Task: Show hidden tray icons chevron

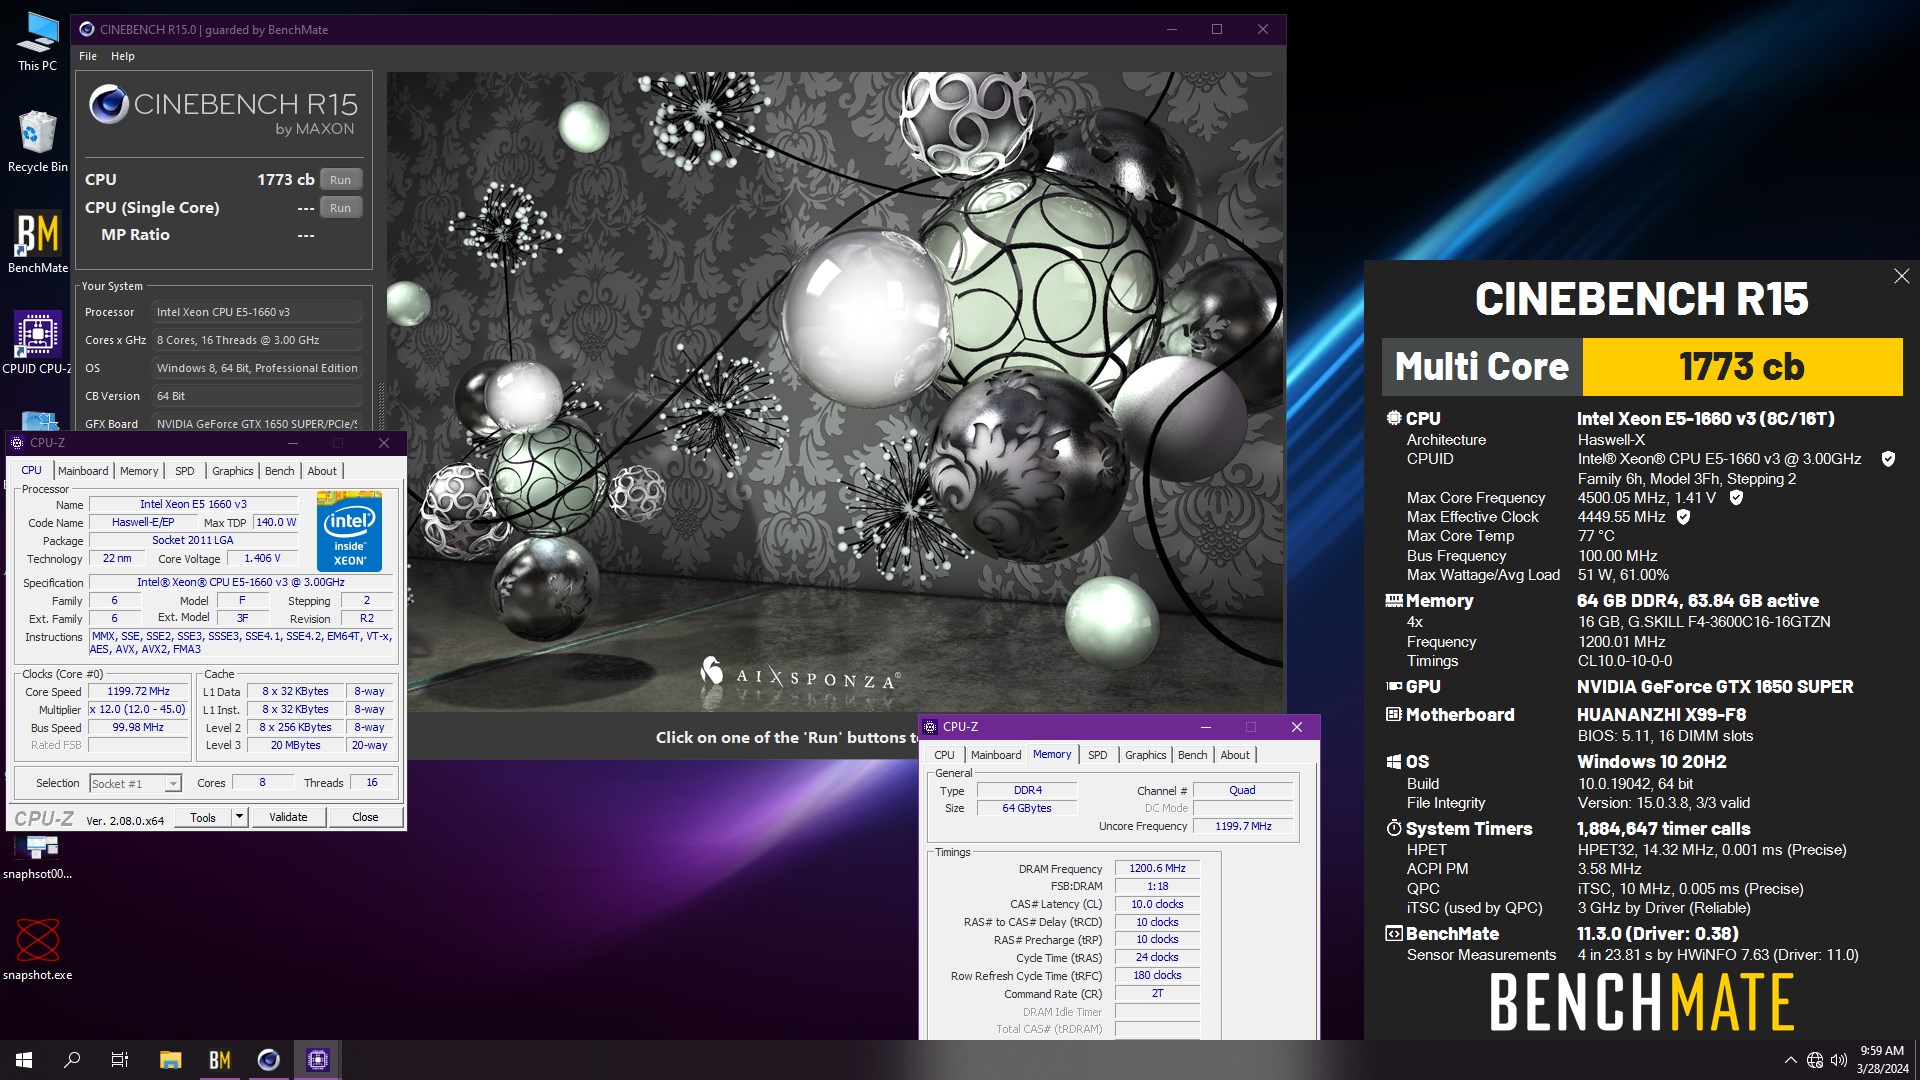Action: [x=1790, y=1060]
